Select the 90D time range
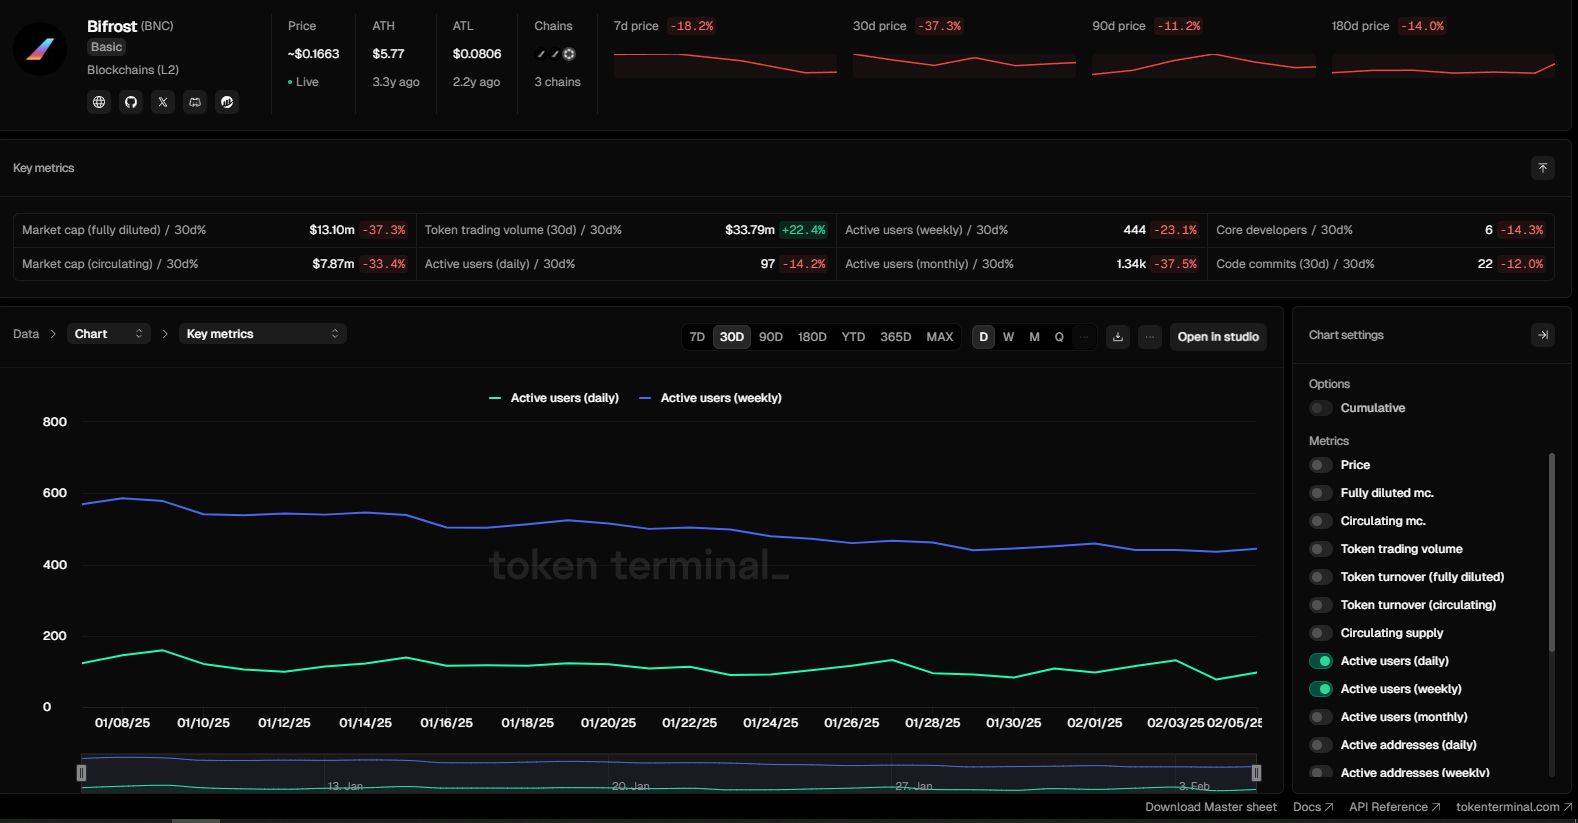This screenshot has width=1578, height=823. (x=771, y=337)
